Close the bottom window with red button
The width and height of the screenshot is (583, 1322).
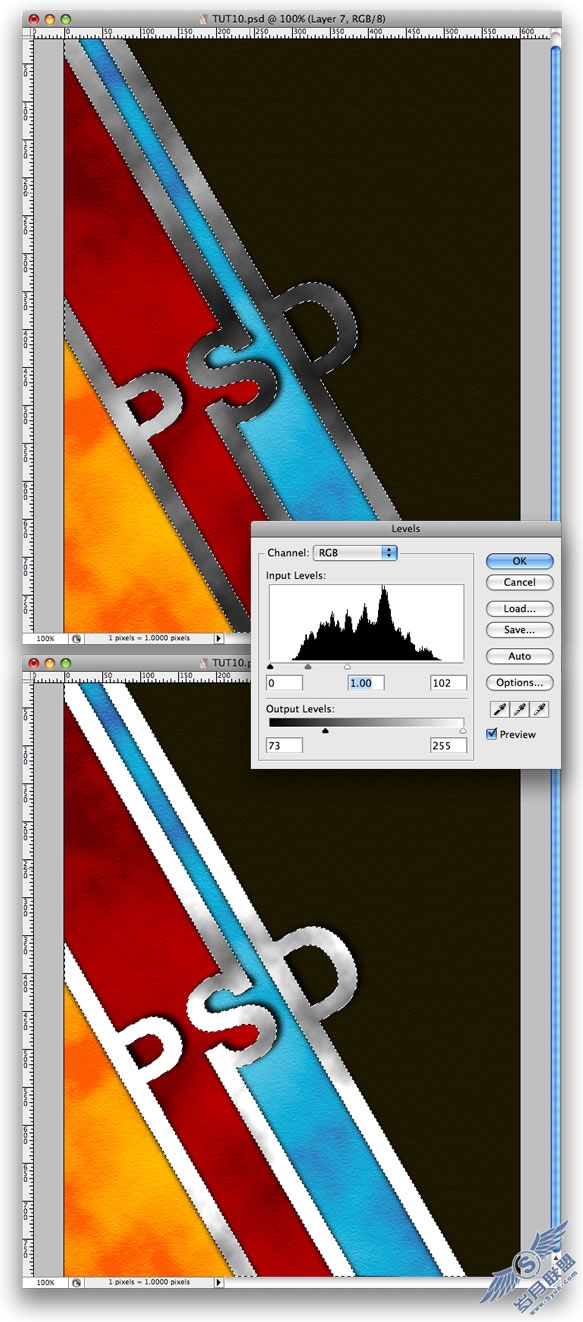[34, 663]
